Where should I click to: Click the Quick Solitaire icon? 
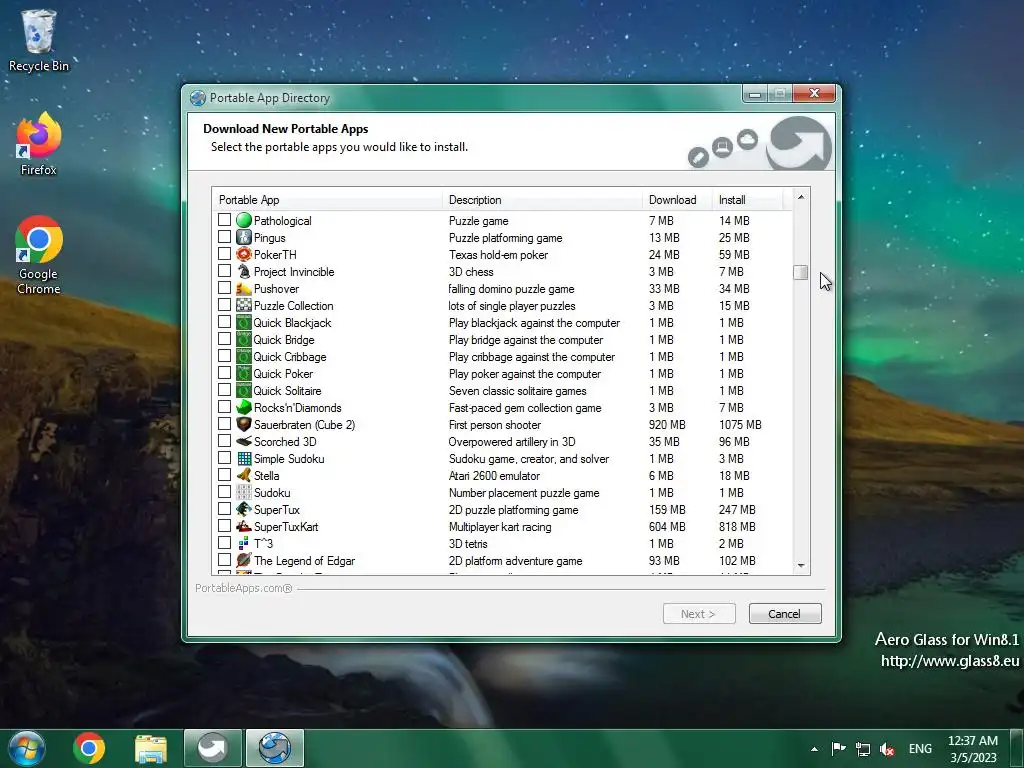click(x=244, y=391)
